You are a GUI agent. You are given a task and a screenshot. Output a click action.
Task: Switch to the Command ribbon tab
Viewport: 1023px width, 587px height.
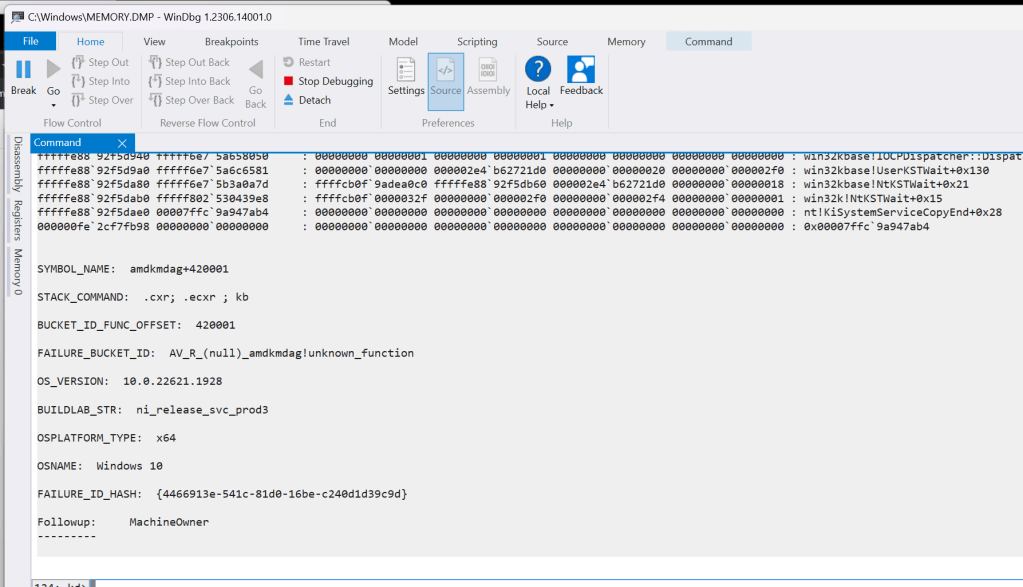pos(709,41)
